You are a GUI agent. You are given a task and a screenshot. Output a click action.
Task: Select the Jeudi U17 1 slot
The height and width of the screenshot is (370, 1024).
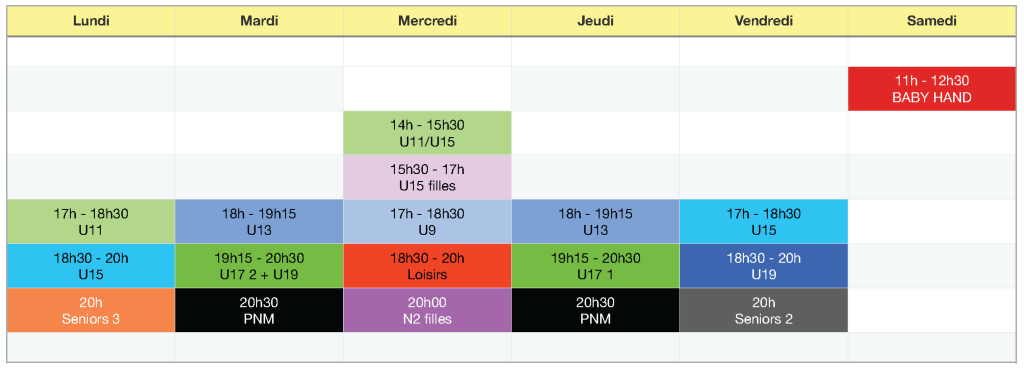pyautogui.click(x=596, y=266)
